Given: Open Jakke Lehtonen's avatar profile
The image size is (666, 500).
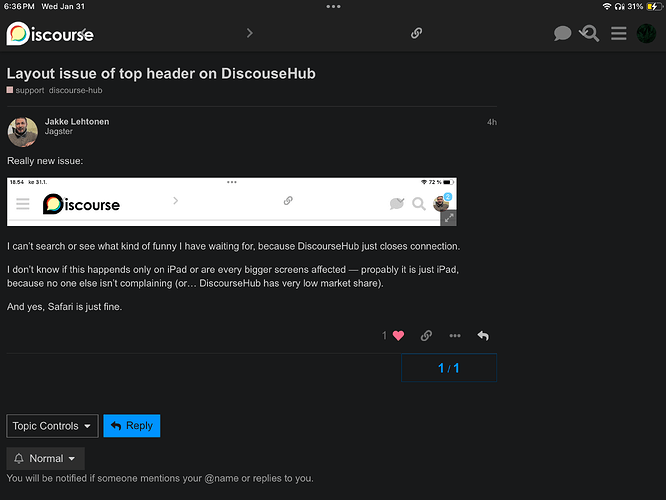Looking at the screenshot, I should click(23, 132).
